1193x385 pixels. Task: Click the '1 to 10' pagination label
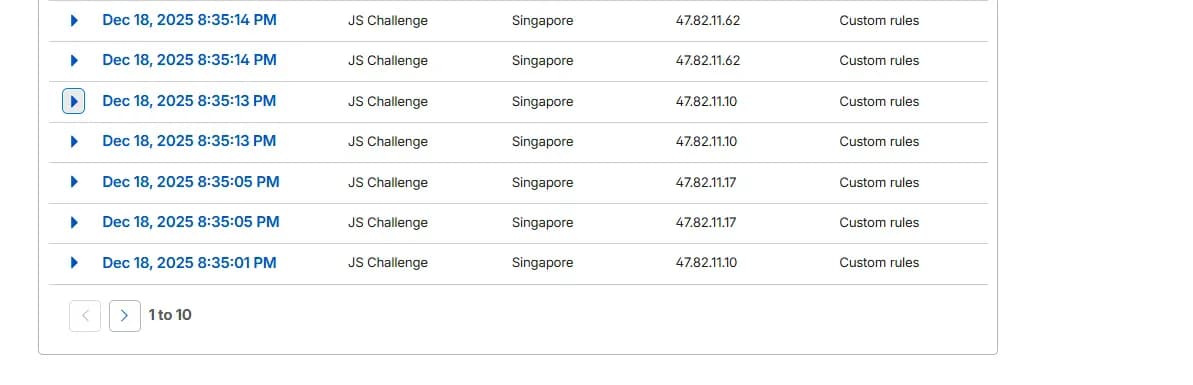pos(170,315)
